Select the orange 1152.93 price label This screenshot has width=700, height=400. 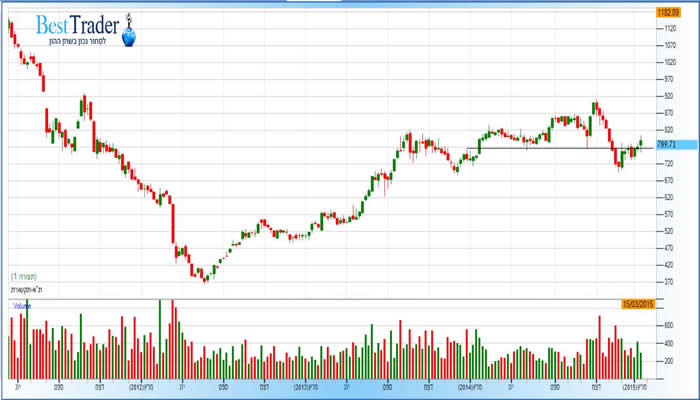click(667, 12)
